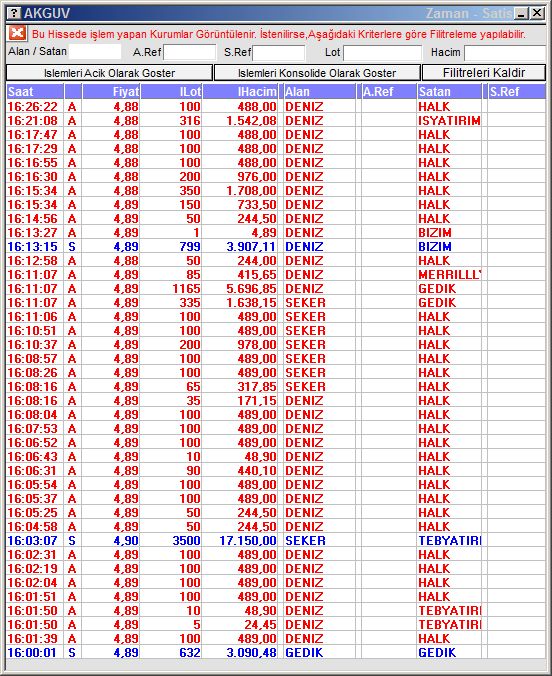Click time 16:06:52

click(x=32, y=443)
